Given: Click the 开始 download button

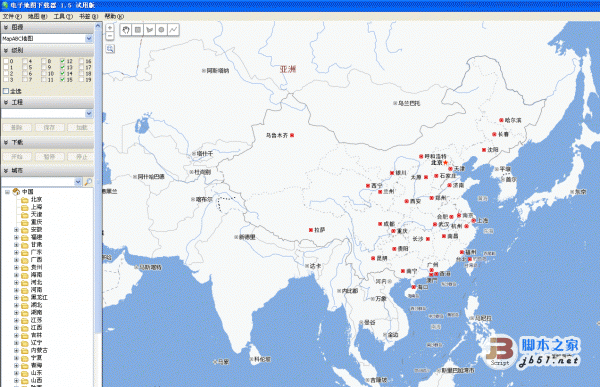Looking at the screenshot, I should pos(17,157).
